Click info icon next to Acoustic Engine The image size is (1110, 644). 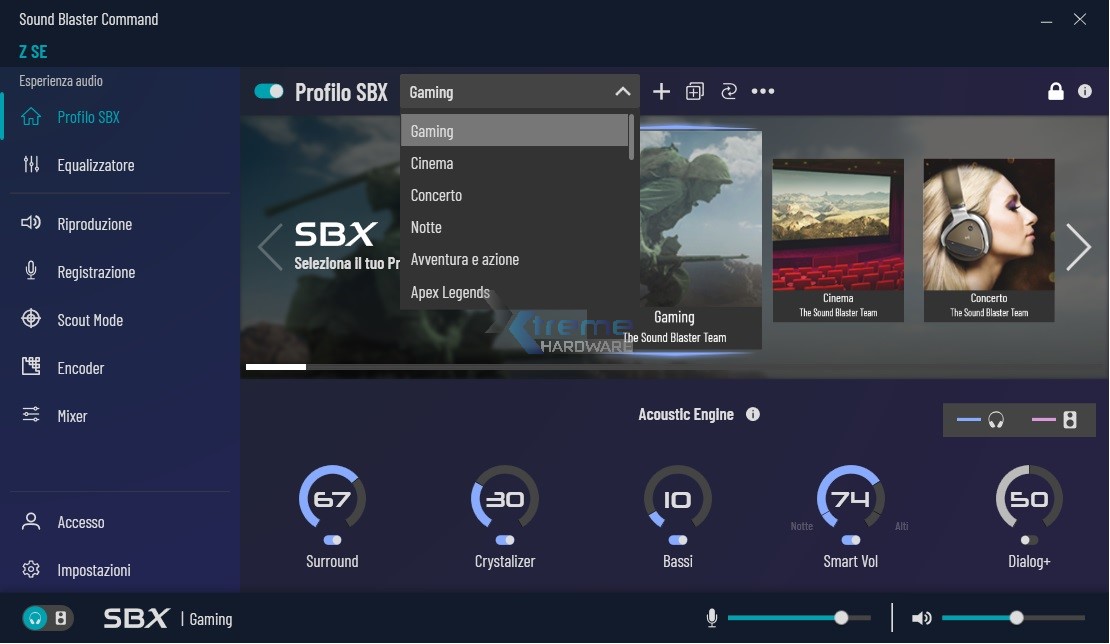(753, 414)
